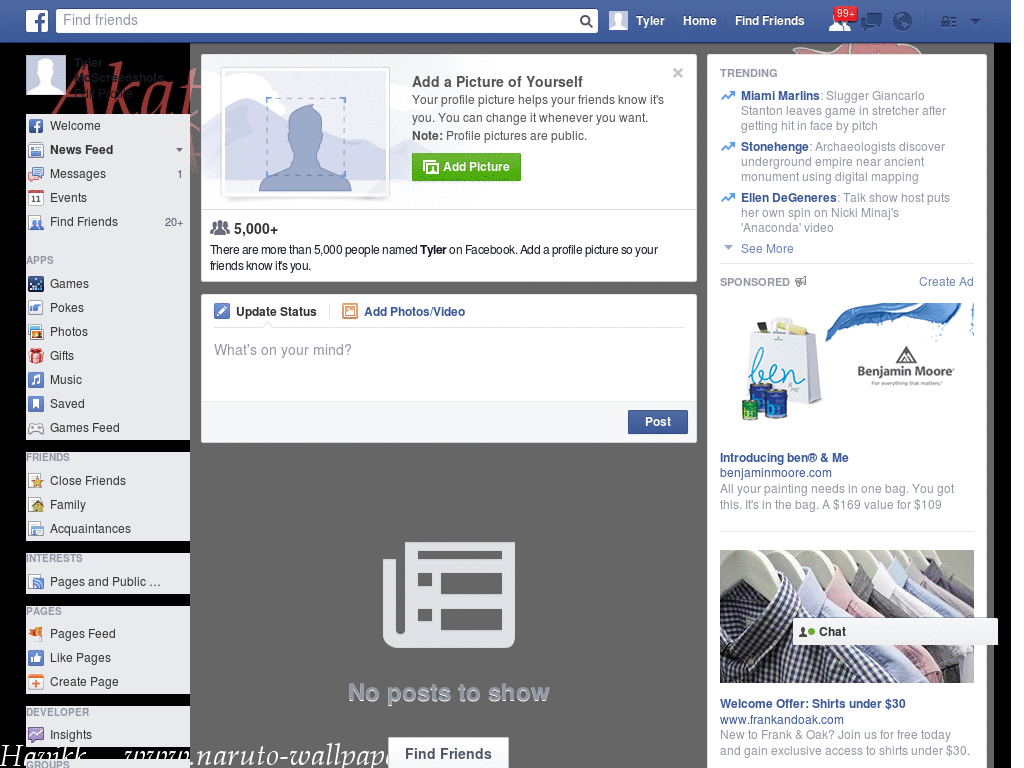Open Home in the top navigation
This screenshot has height=768, width=1024.
click(x=699, y=21)
